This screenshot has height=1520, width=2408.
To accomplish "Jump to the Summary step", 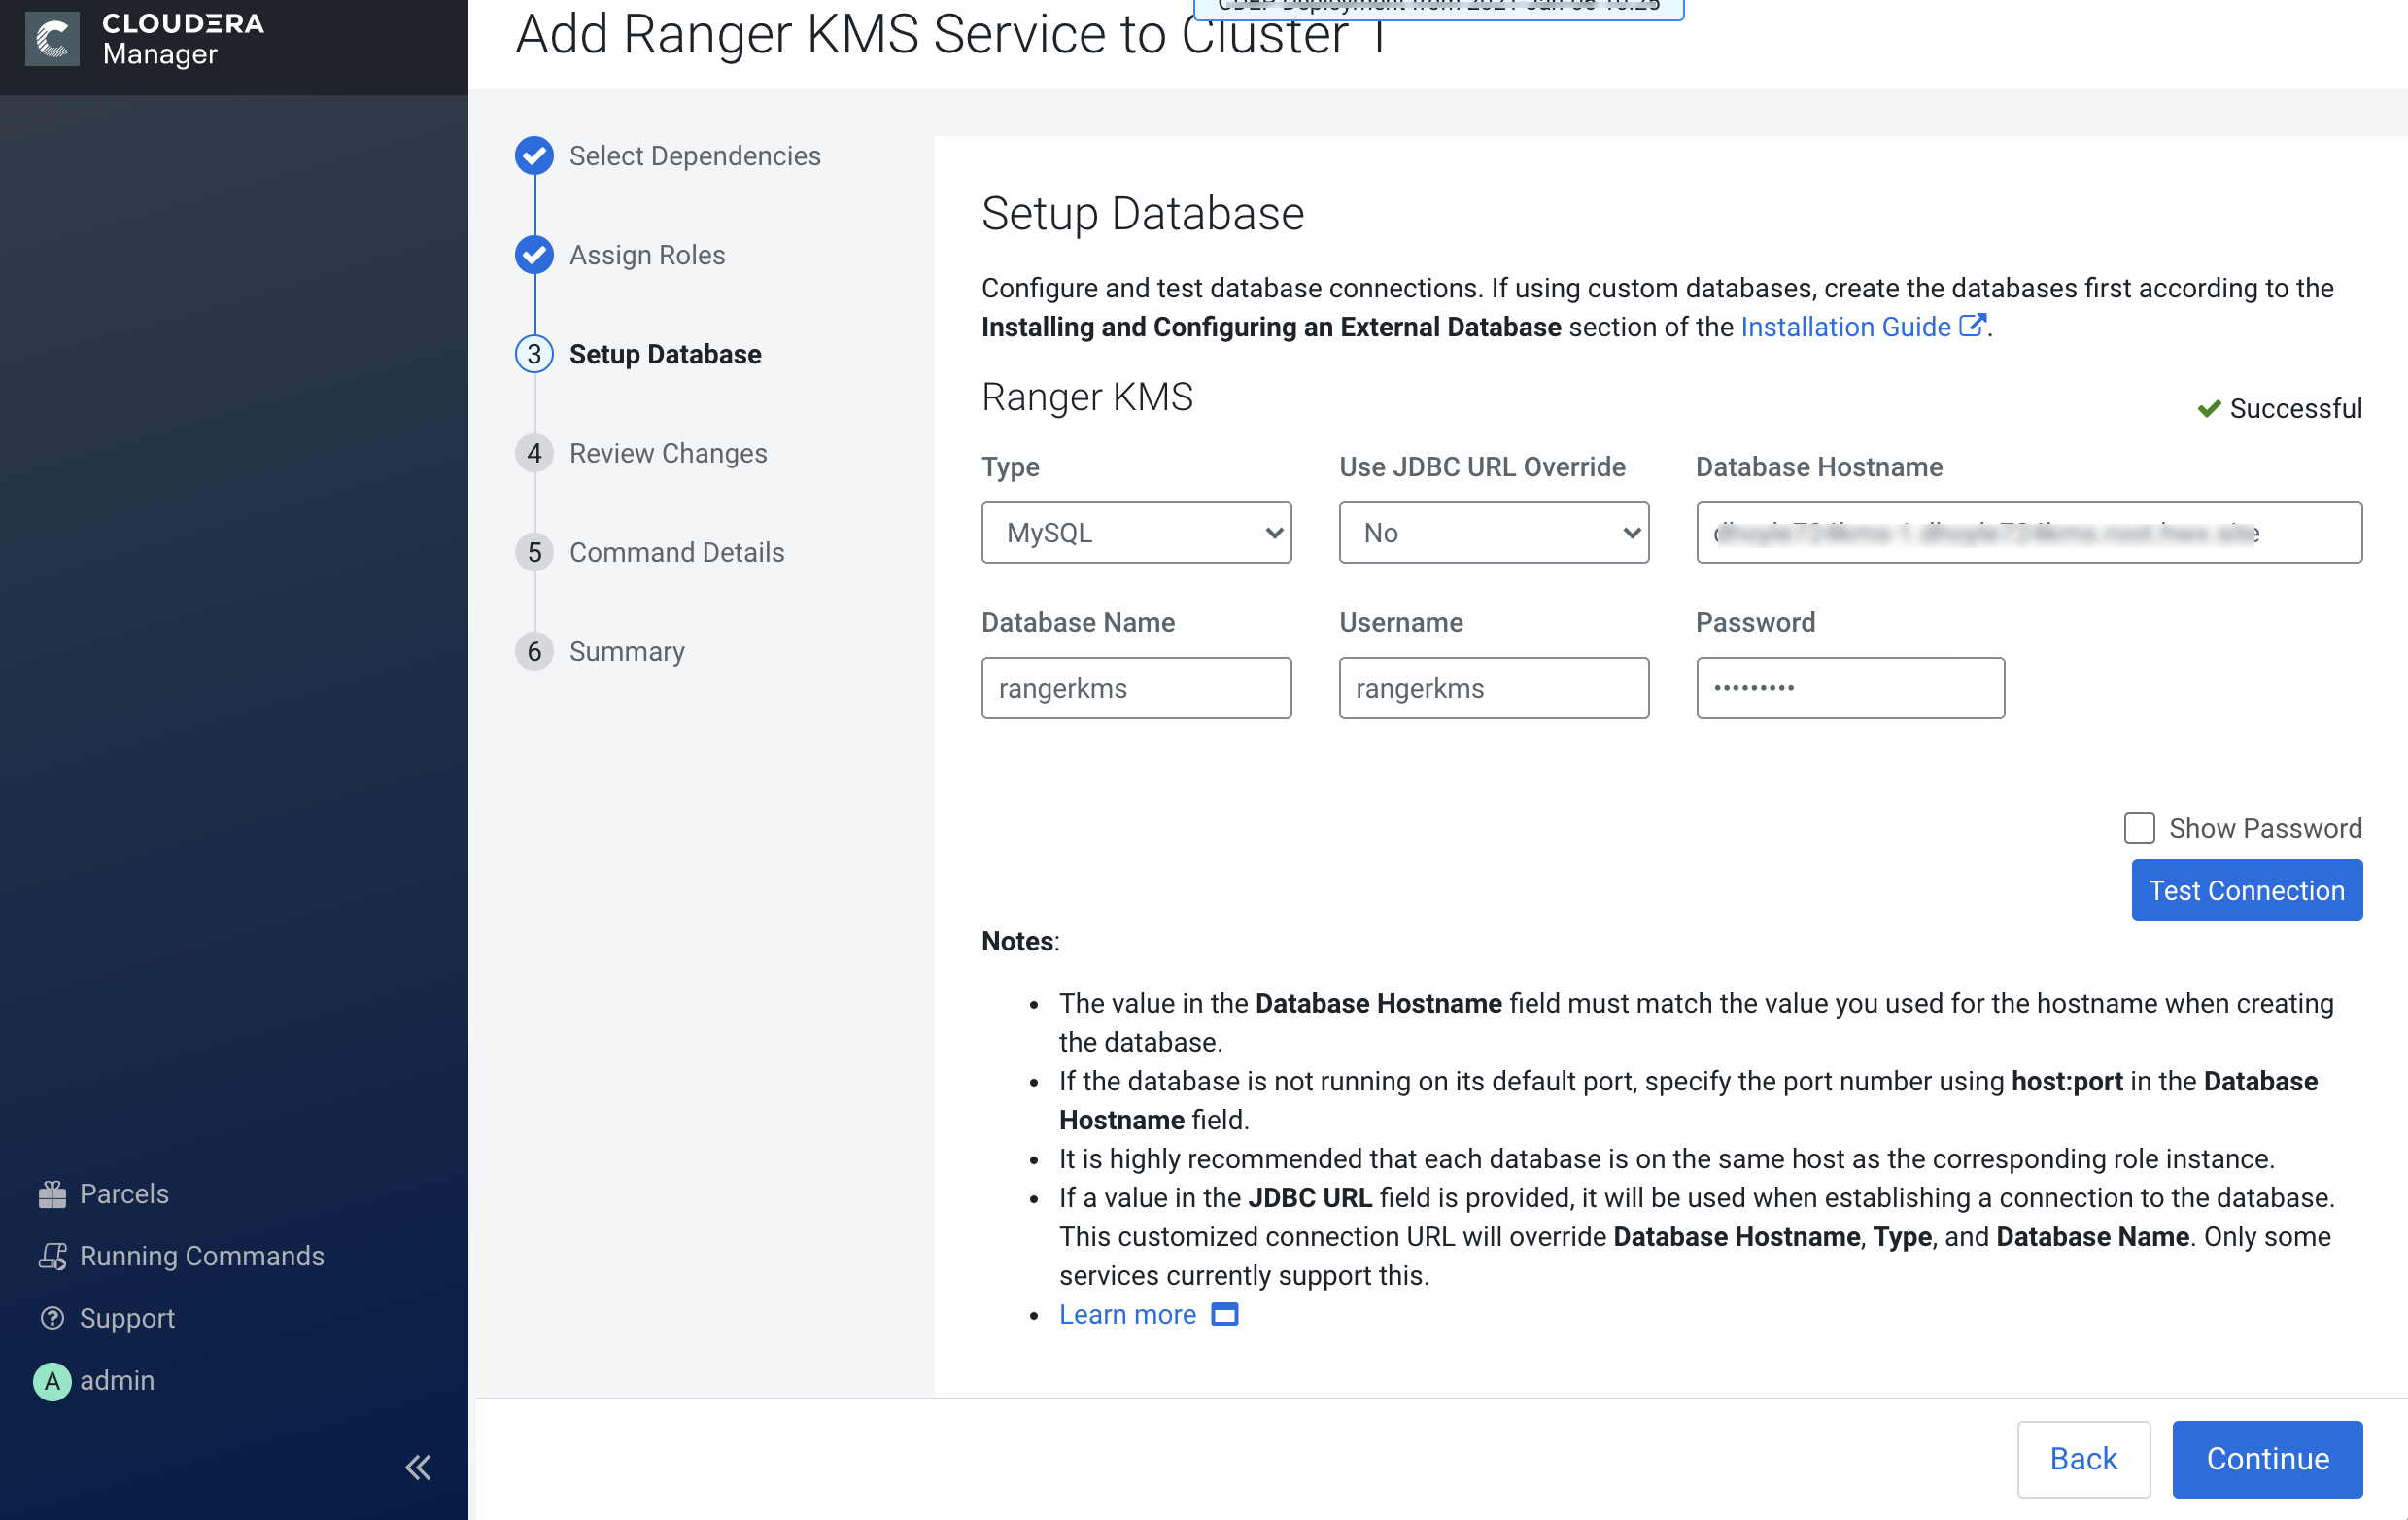I will [x=627, y=651].
